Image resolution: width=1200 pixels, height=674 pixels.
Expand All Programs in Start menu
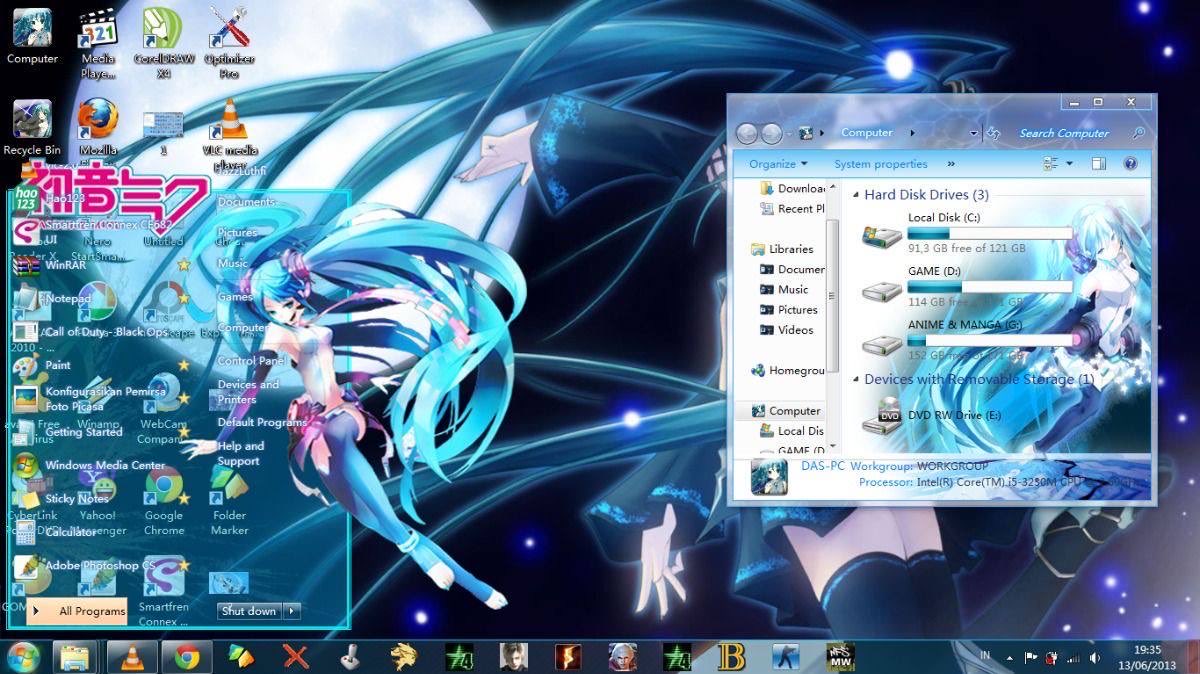(x=77, y=611)
